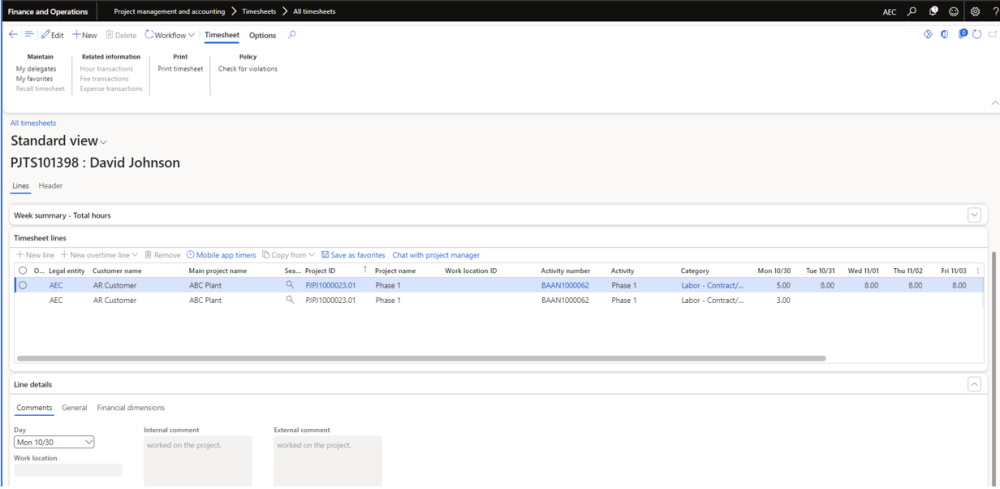1000x489 pixels.
Task: Click the search magnifier in black header
Action: point(912,12)
